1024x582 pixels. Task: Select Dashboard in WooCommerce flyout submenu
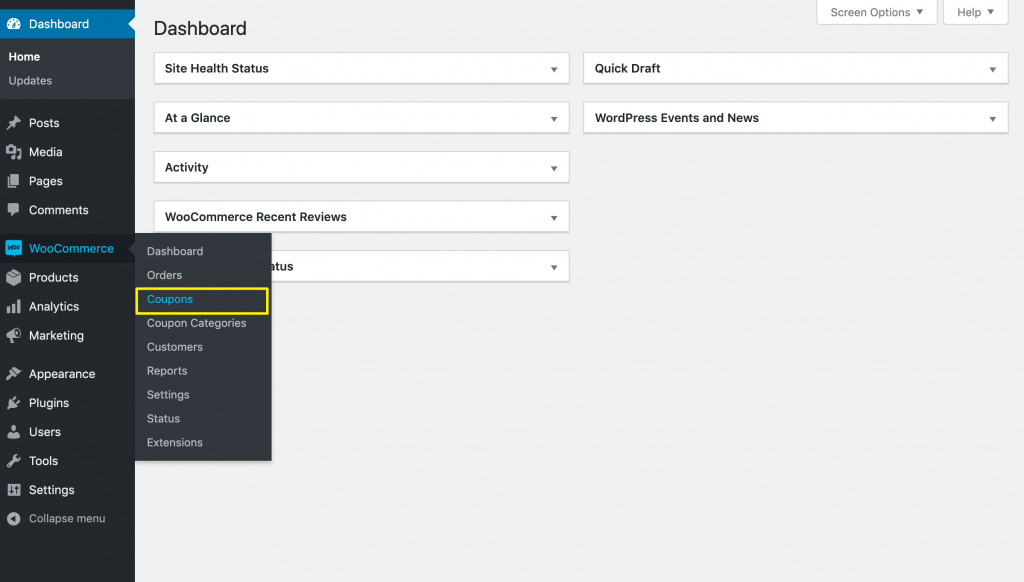click(x=175, y=251)
